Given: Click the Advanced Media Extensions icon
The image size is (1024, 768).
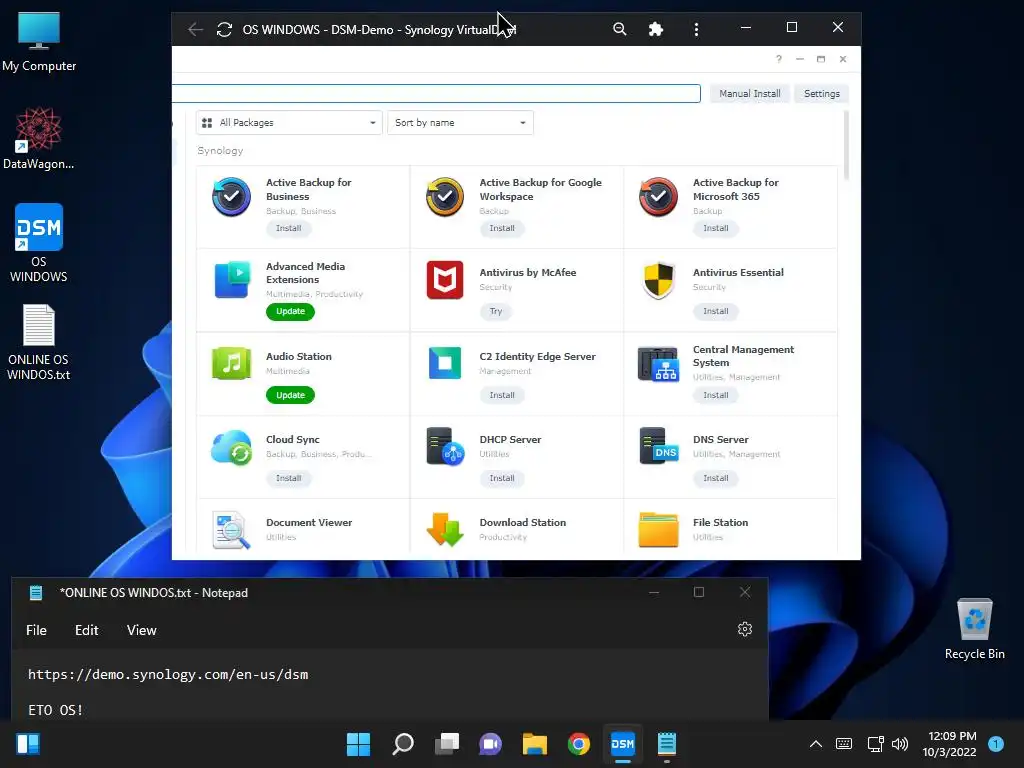Looking at the screenshot, I should coord(231,280).
